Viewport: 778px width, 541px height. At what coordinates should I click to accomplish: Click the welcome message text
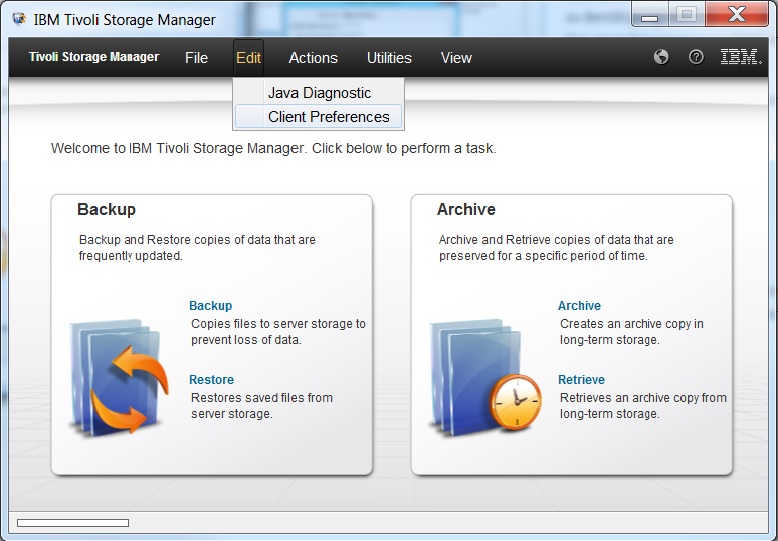click(x=273, y=148)
